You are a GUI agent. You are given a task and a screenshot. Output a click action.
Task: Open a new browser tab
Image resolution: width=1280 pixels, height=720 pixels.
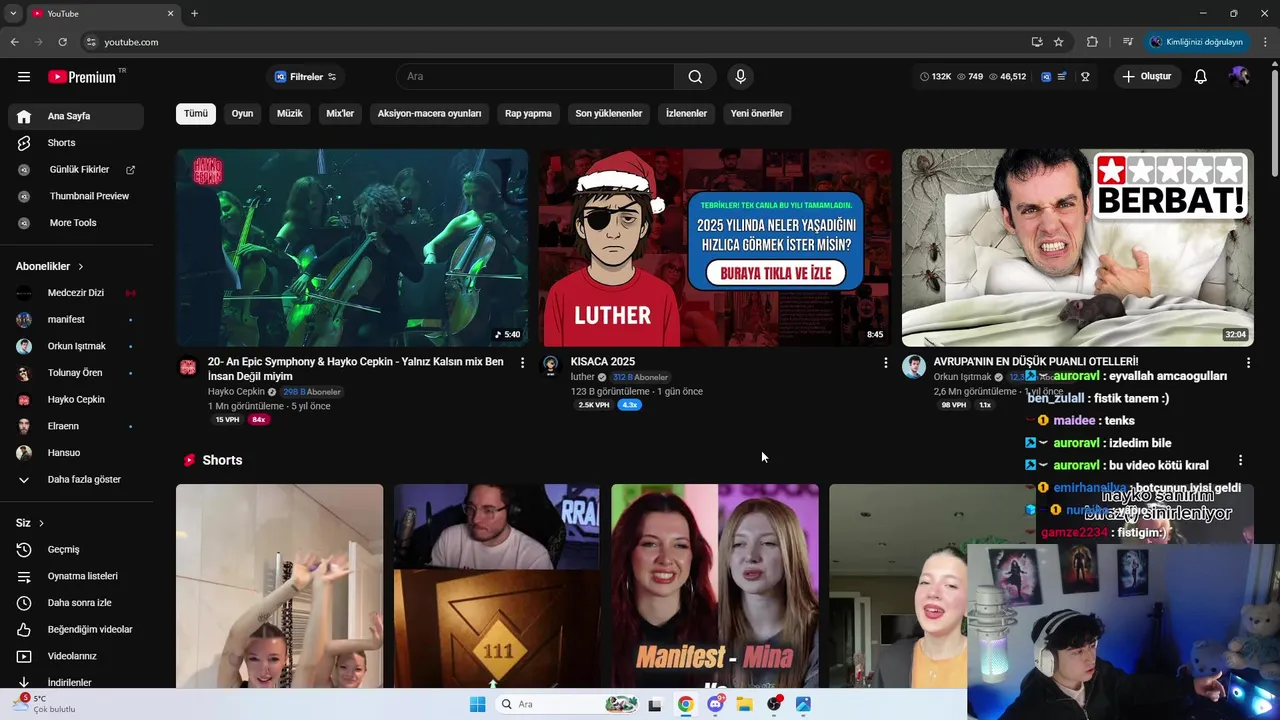(x=194, y=13)
